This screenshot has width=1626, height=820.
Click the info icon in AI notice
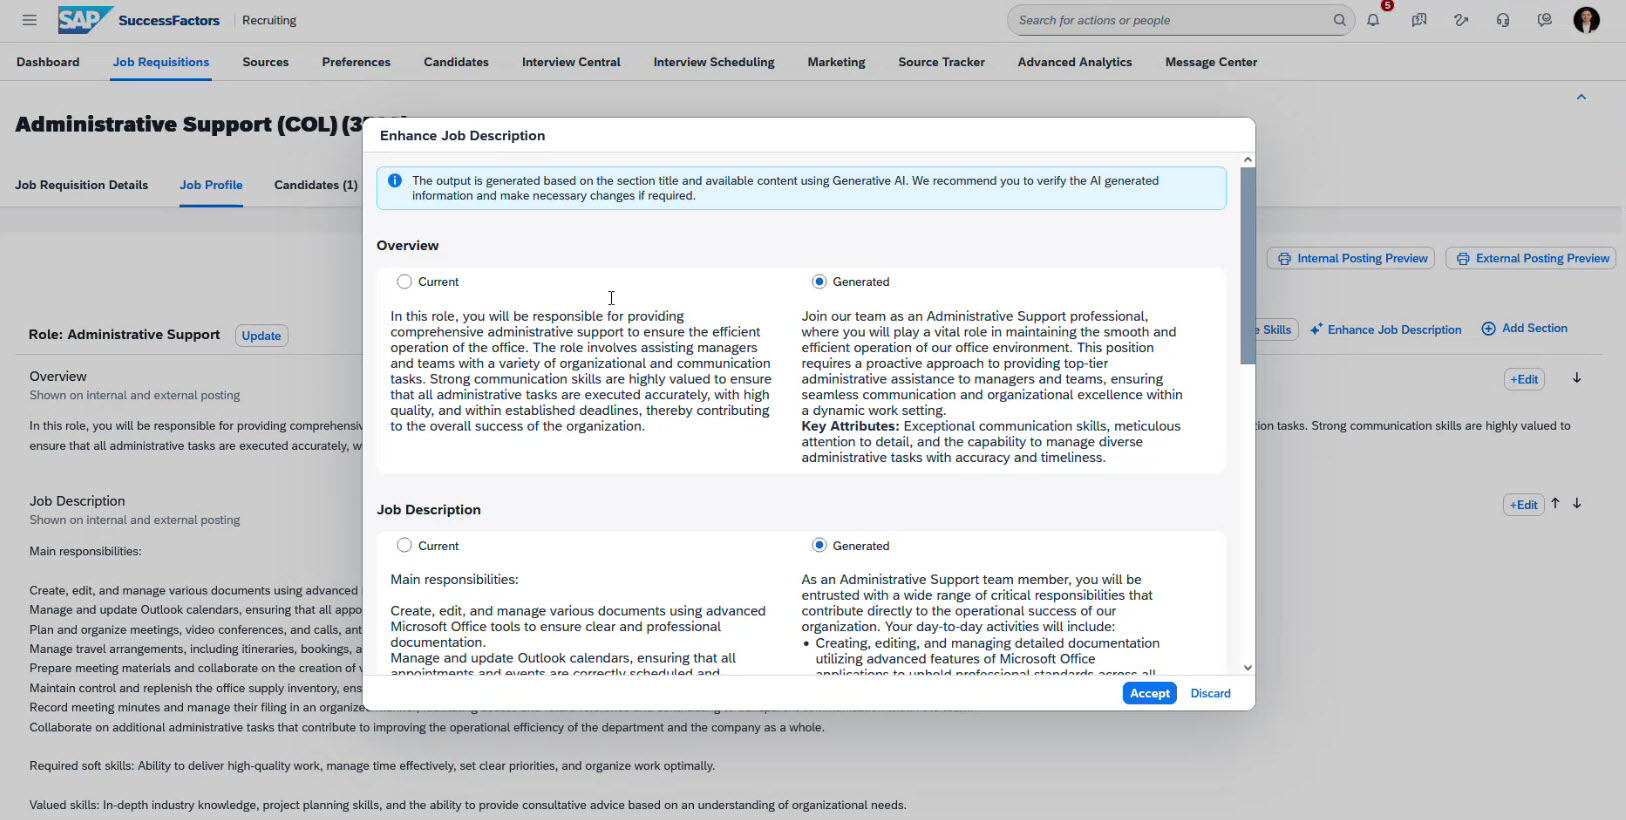395,181
